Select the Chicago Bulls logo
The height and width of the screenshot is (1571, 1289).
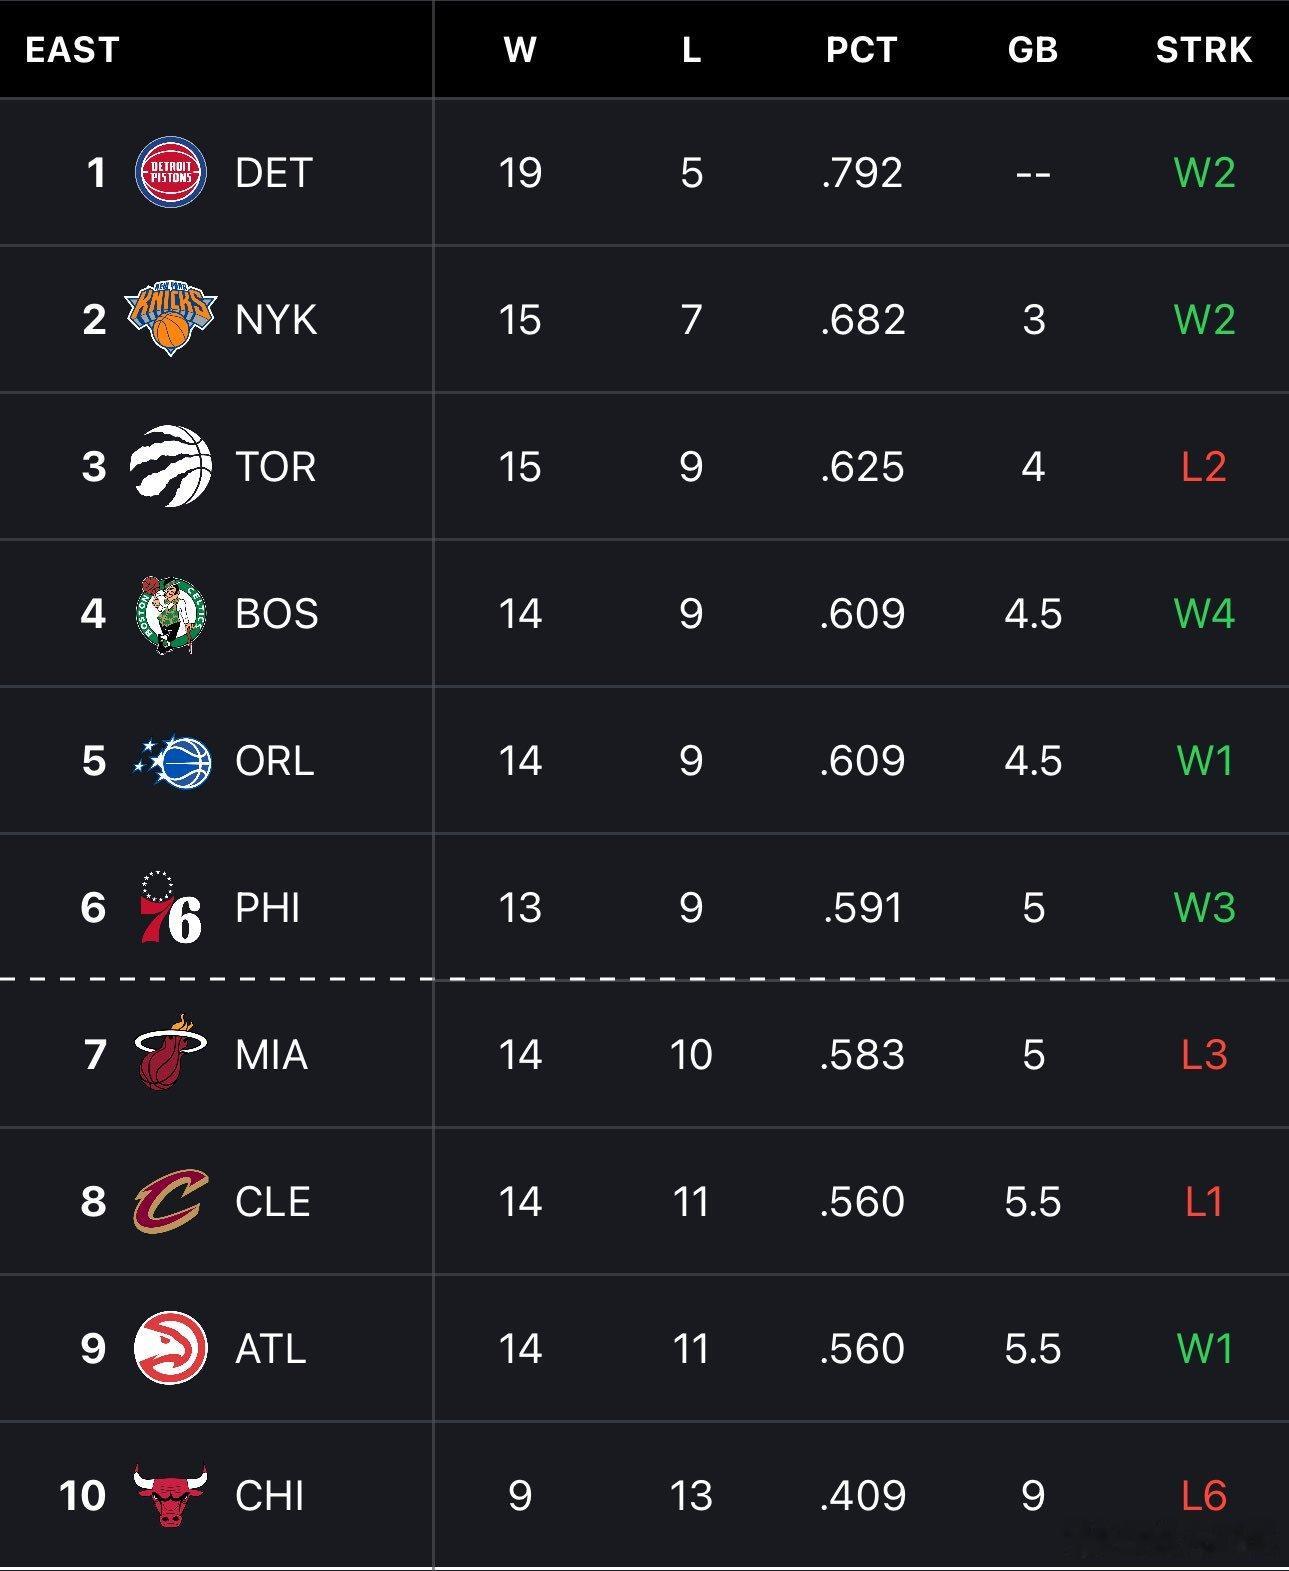point(171,1496)
